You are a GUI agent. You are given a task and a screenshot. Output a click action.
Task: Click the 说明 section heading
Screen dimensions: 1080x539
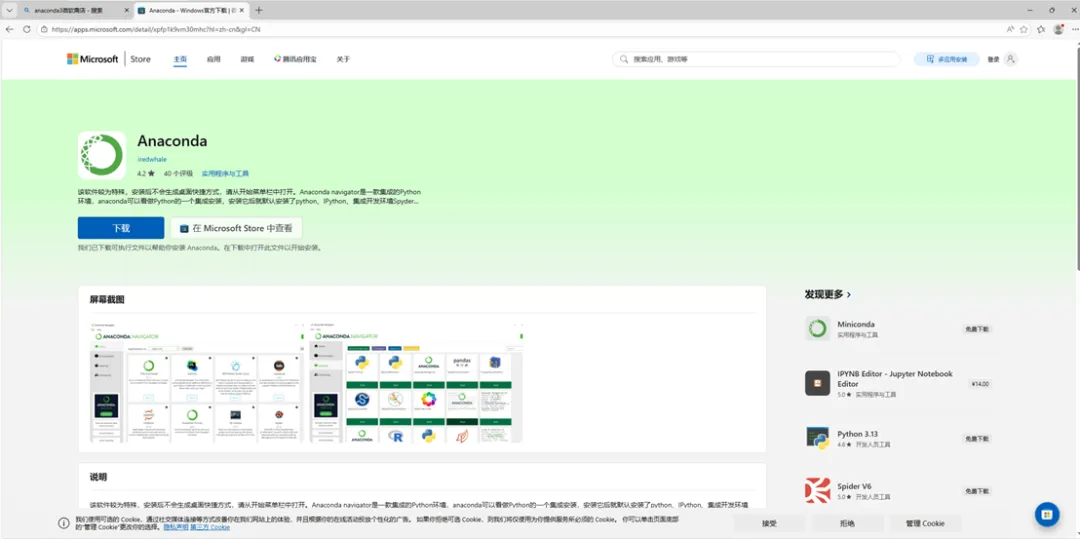click(98, 477)
